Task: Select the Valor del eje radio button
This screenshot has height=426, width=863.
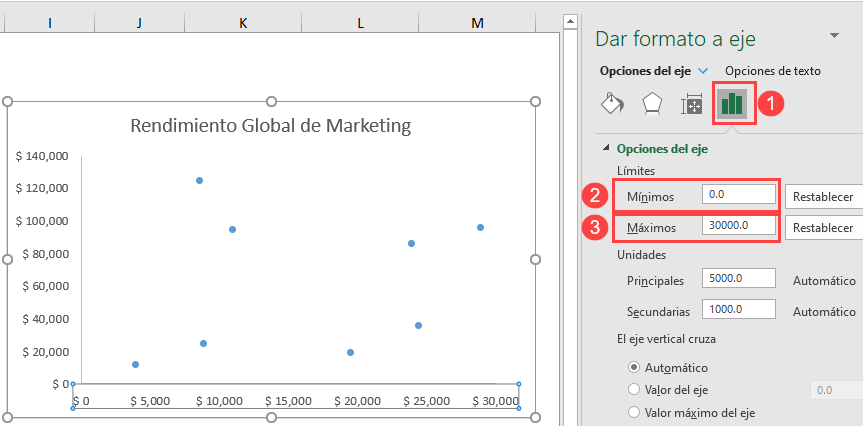Action: [x=634, y=389]
